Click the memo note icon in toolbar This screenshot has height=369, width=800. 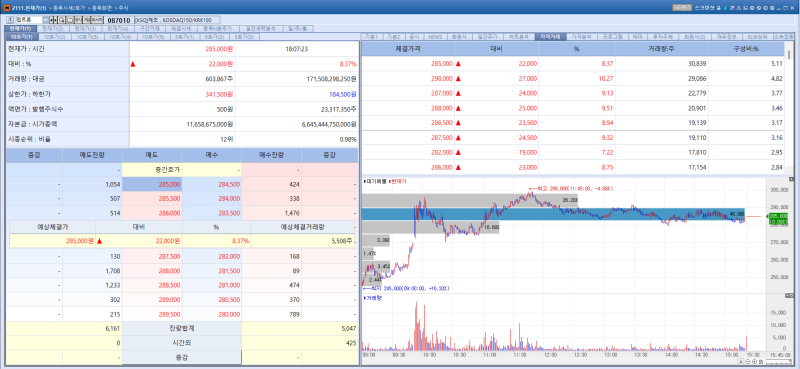70,20
